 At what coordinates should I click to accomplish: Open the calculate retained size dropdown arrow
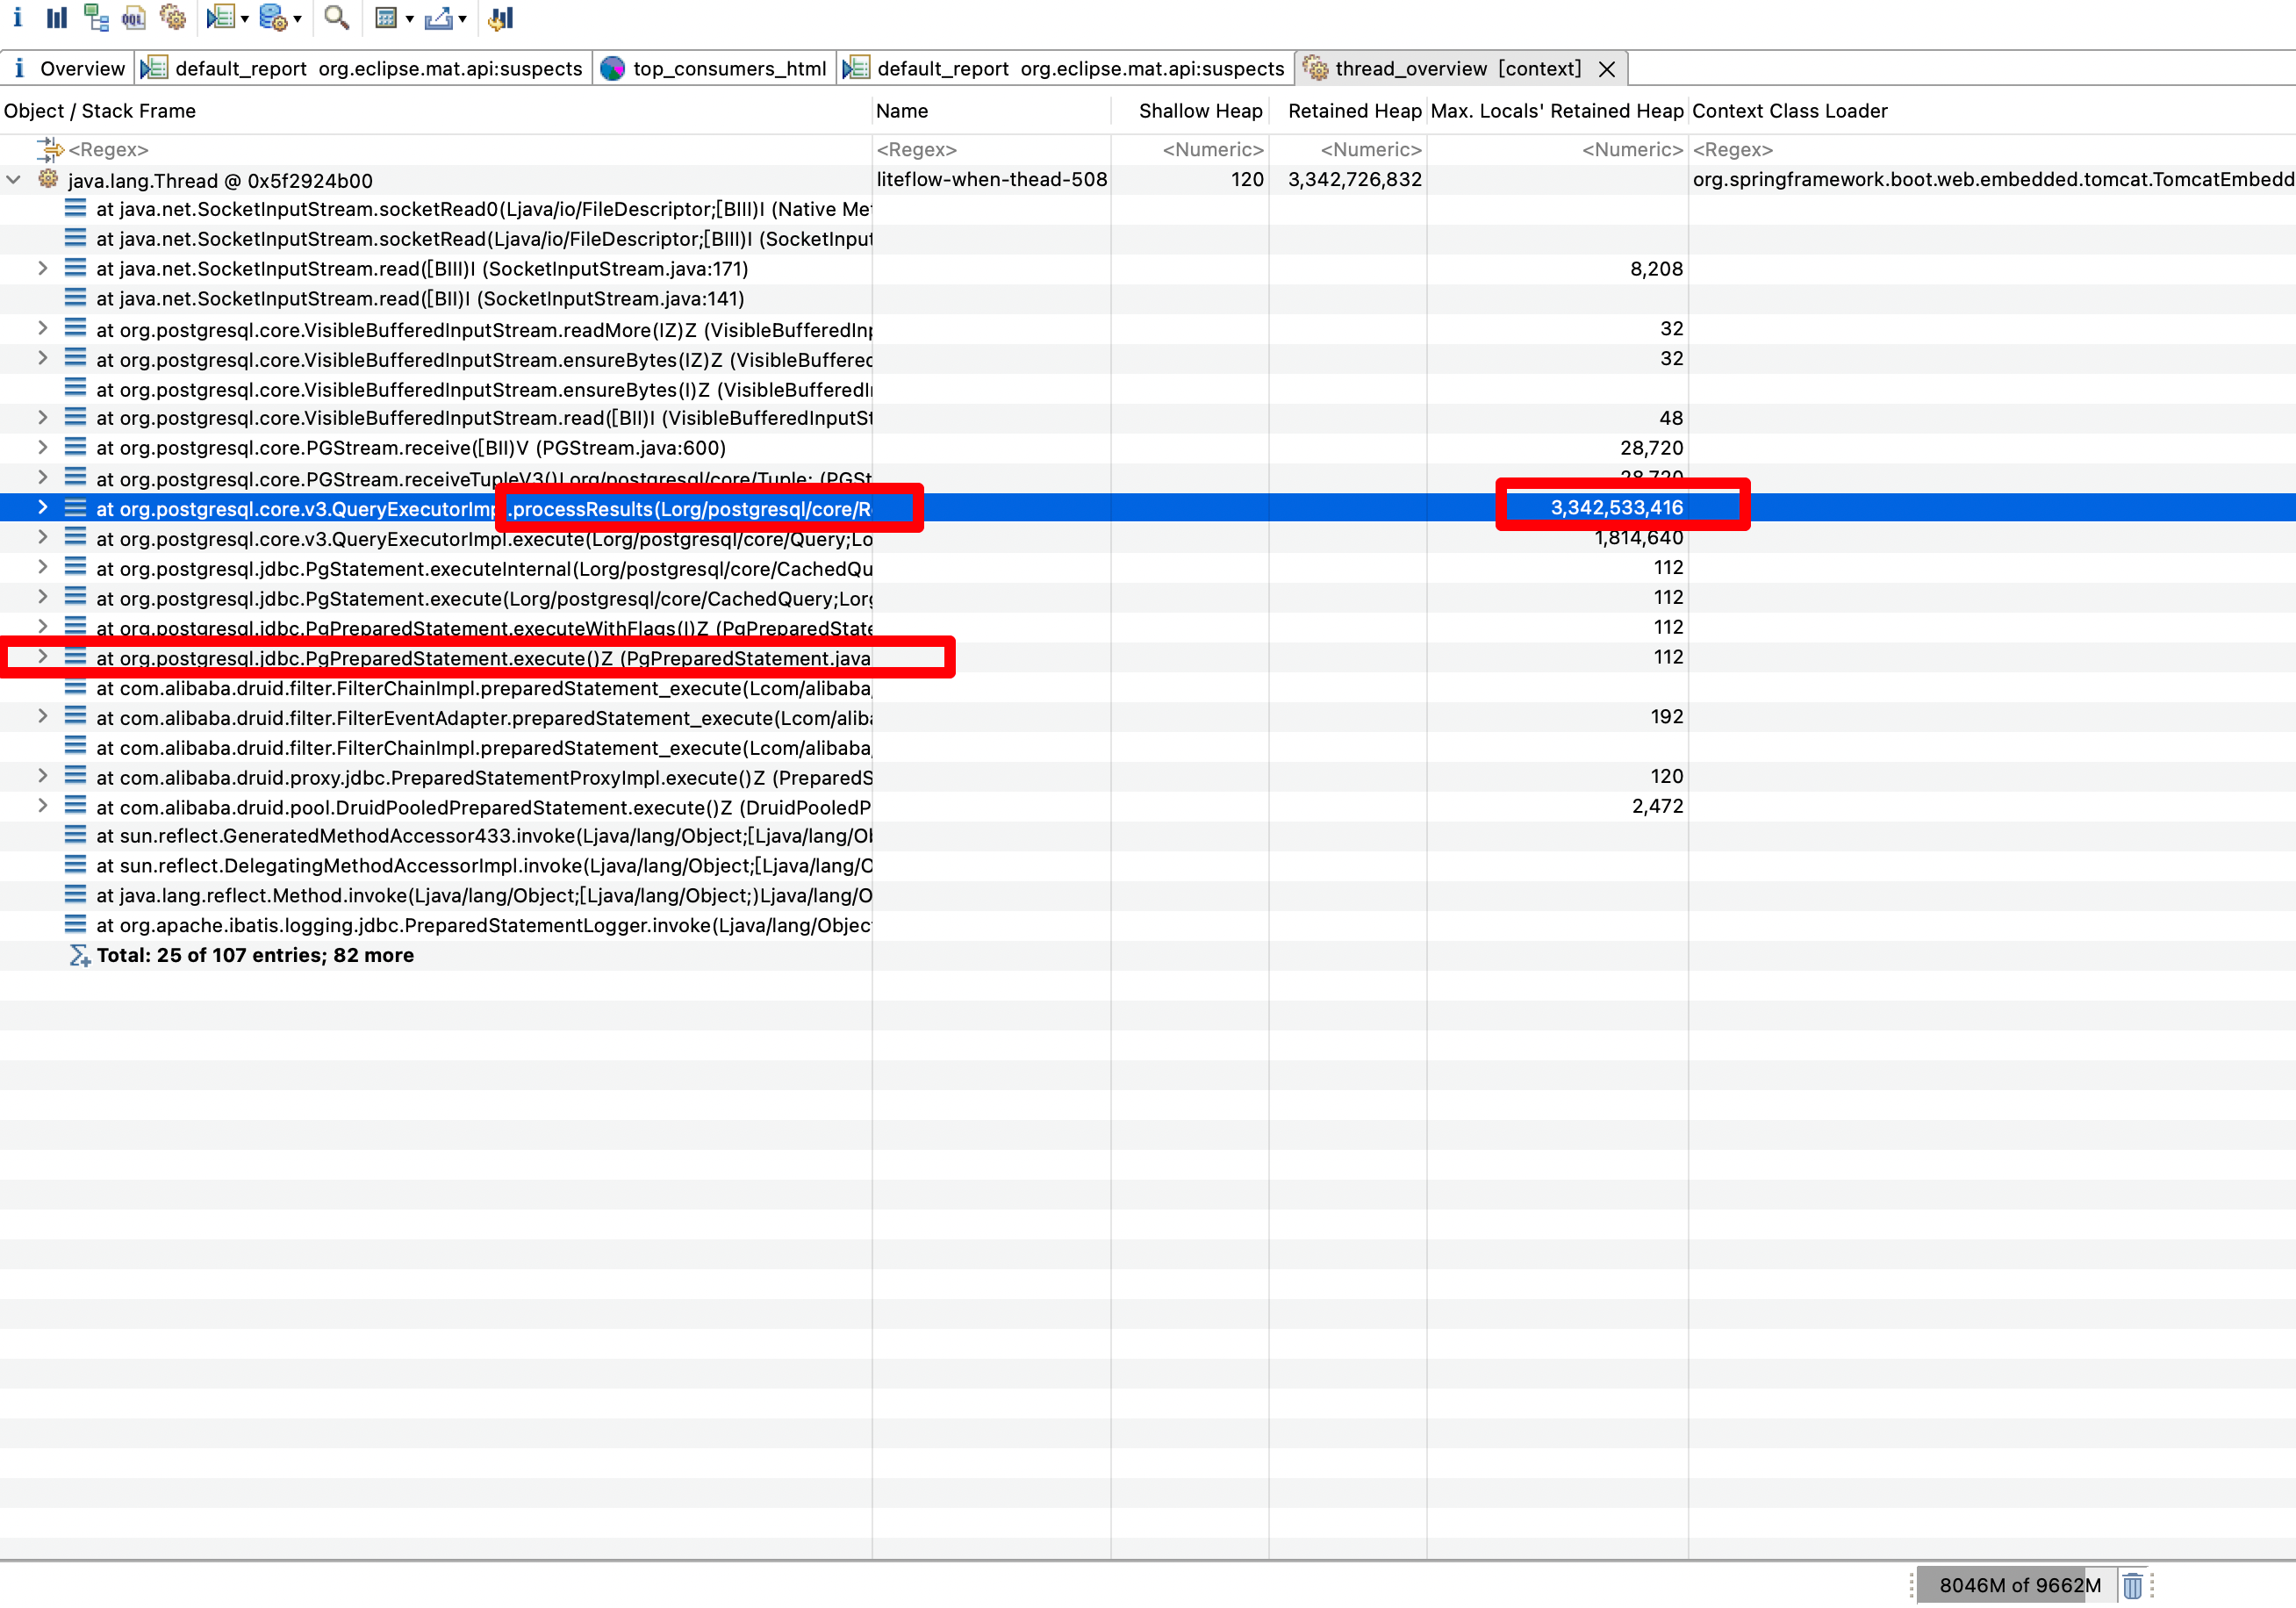[x=409, y=19]
